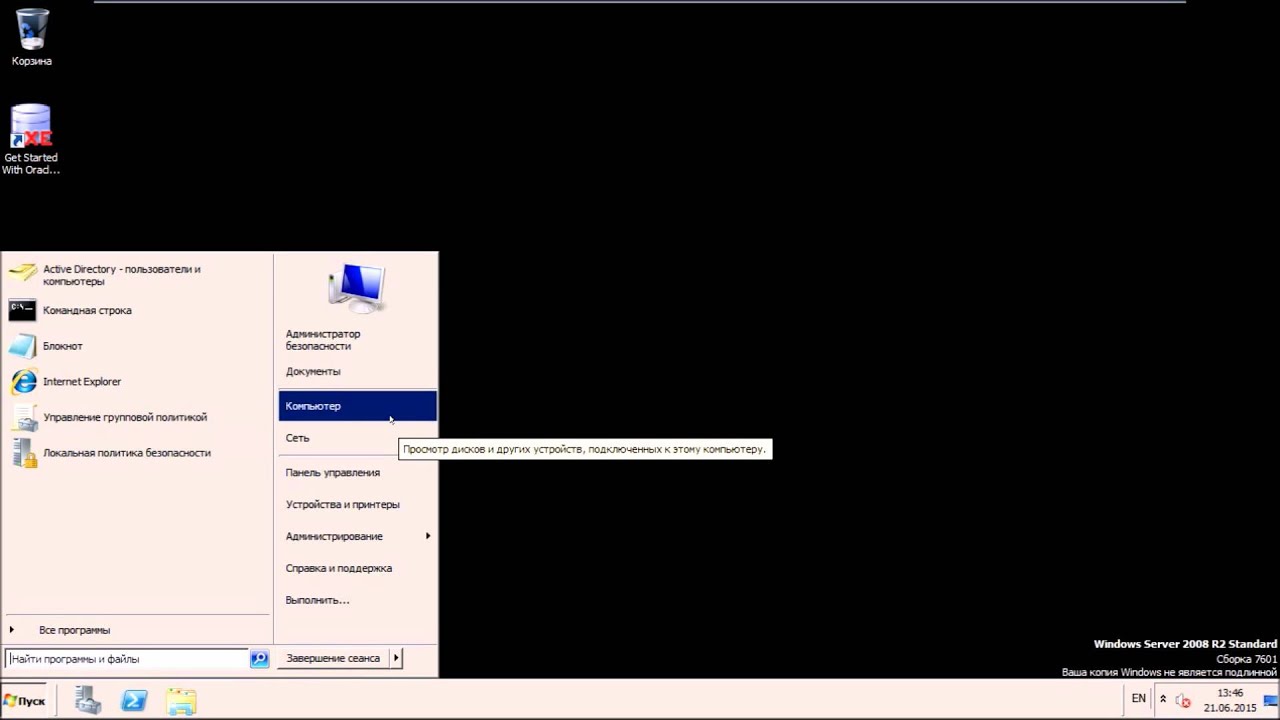1280x720 pixels.
Task: Open Документы from Start menu
Action: pos(313,371)
